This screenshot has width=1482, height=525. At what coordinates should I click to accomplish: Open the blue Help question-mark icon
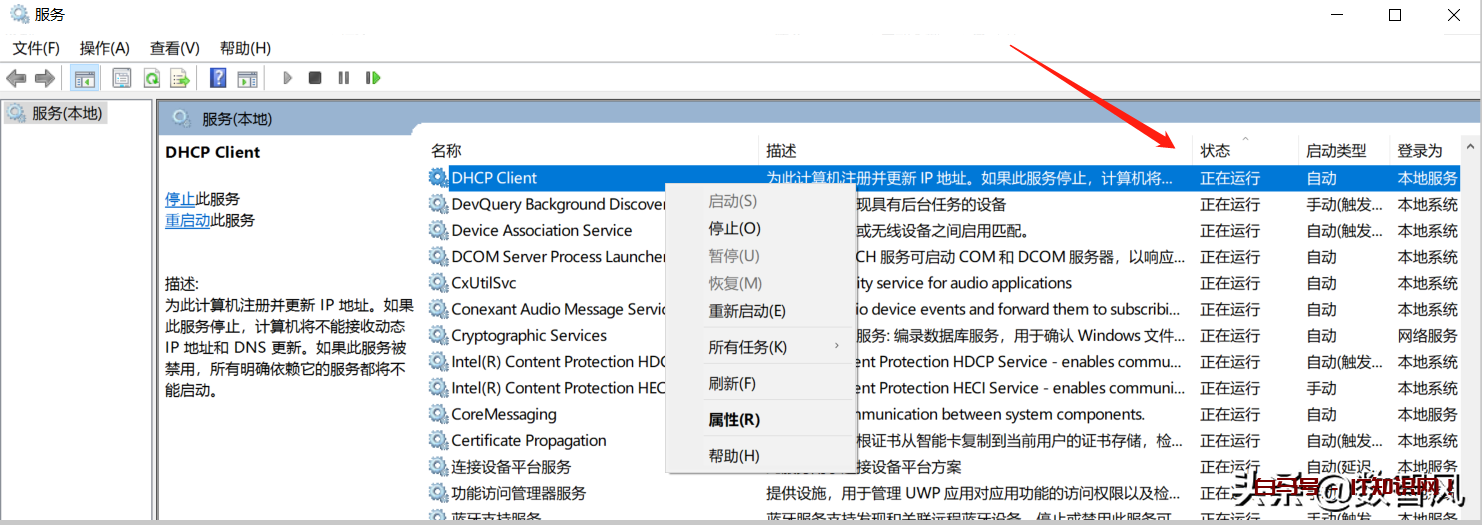[218, 78]
